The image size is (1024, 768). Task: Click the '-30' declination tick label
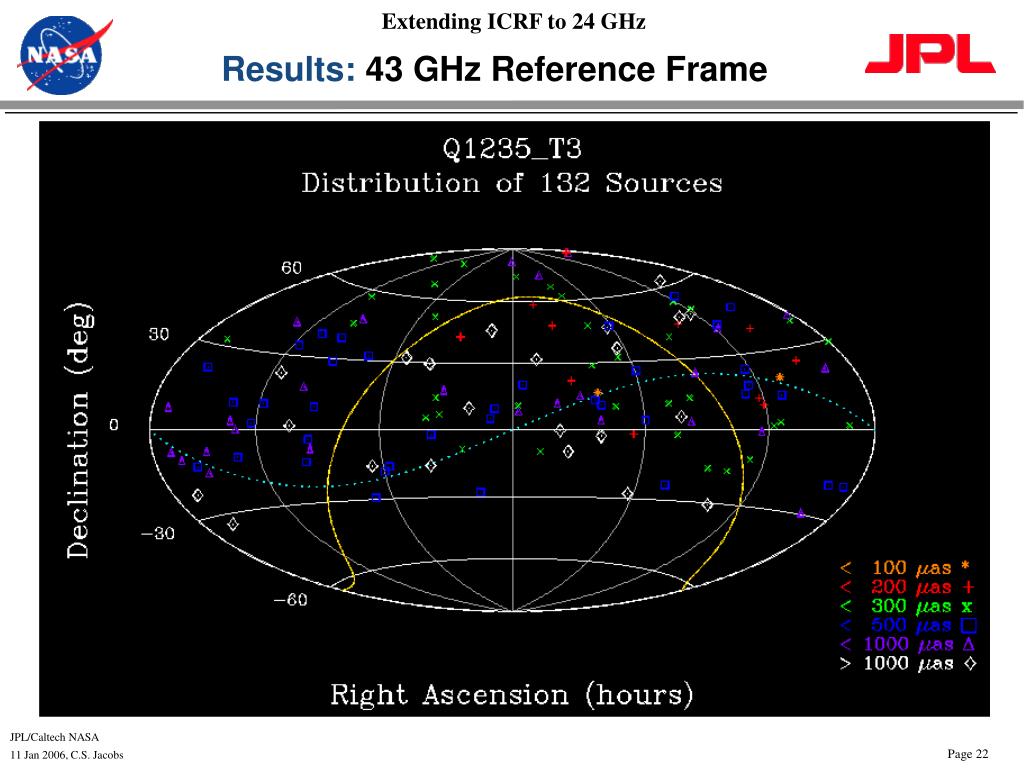[157, 534]
